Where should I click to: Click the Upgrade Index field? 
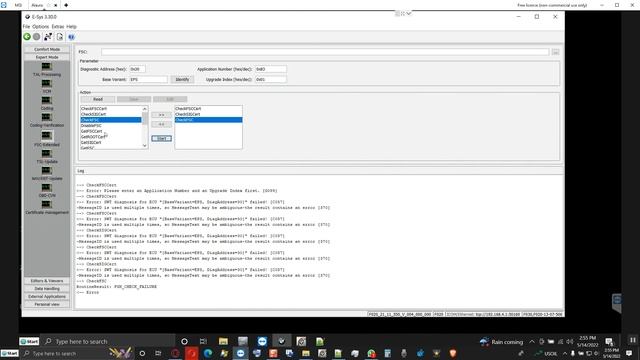coord(271,79)
